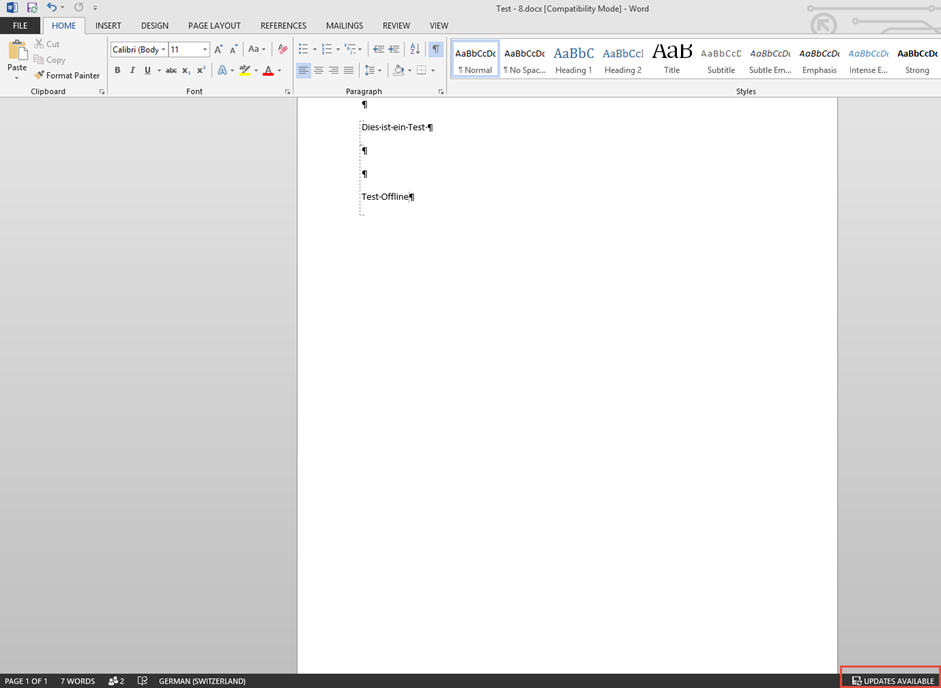Apply paragraph shading with the paint bucket
Image resolution: width=941 pixels, height=688 pixels.
pyautogui.click(x=398, y=70)
